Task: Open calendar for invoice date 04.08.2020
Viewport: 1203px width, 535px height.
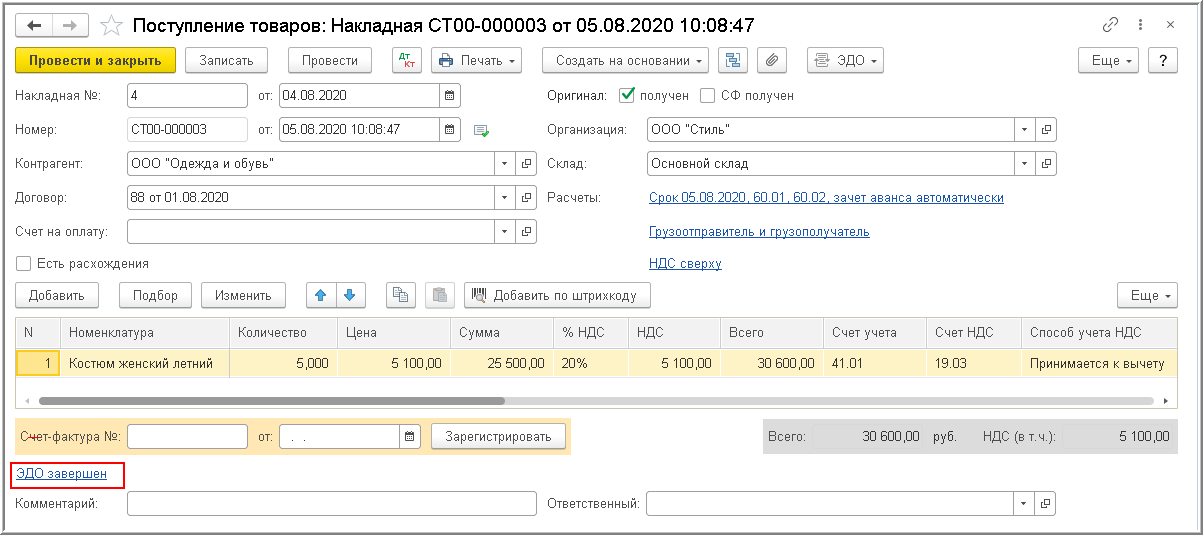Action: 450,95
